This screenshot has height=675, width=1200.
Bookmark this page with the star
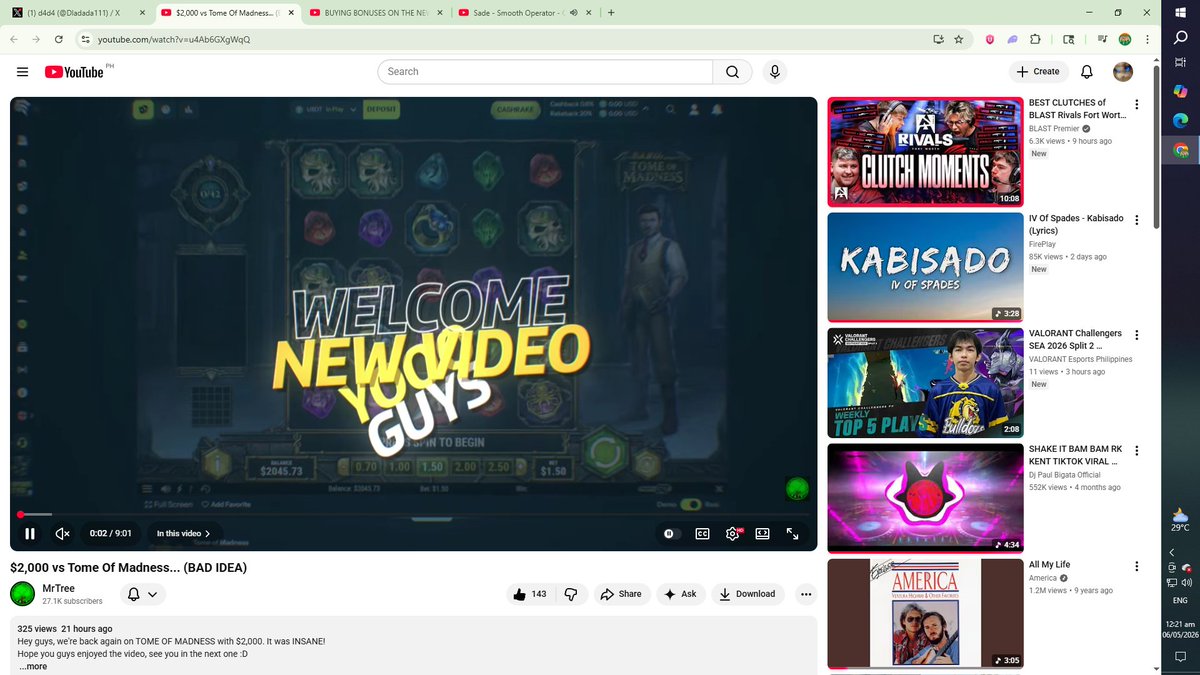[x=959, y=39]
